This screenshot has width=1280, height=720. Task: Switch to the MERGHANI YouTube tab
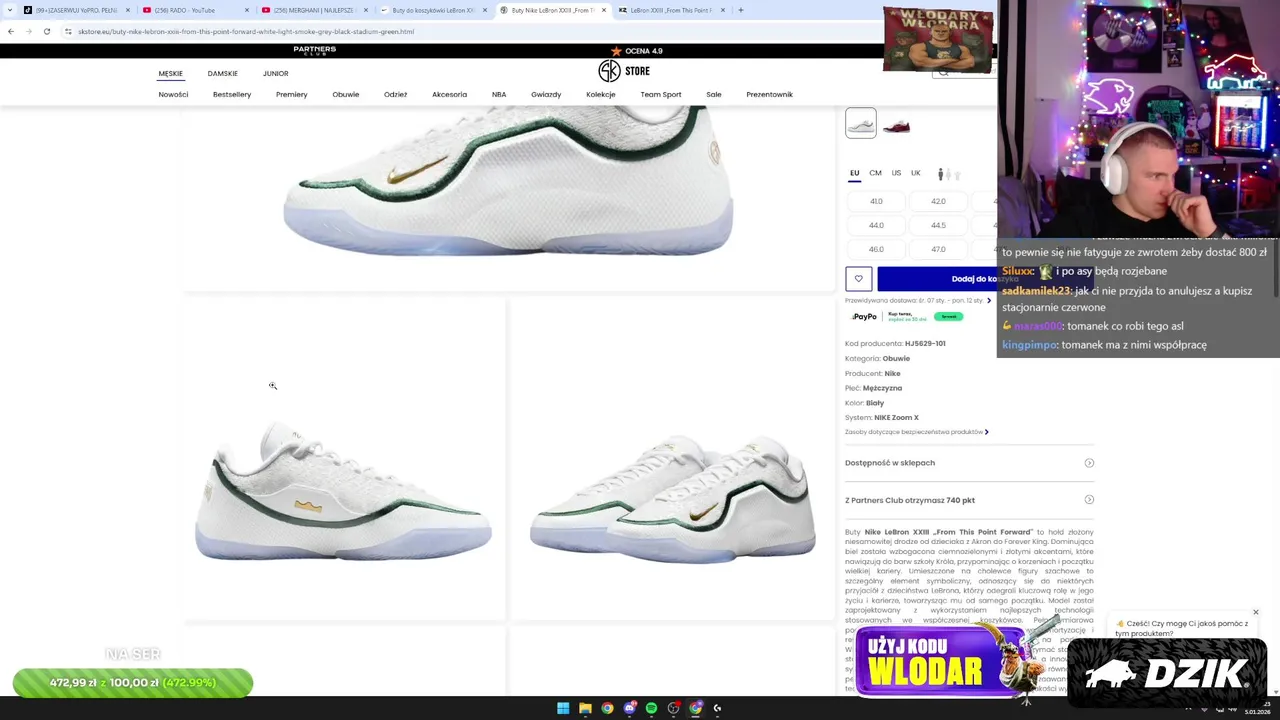tap(315, 10)
